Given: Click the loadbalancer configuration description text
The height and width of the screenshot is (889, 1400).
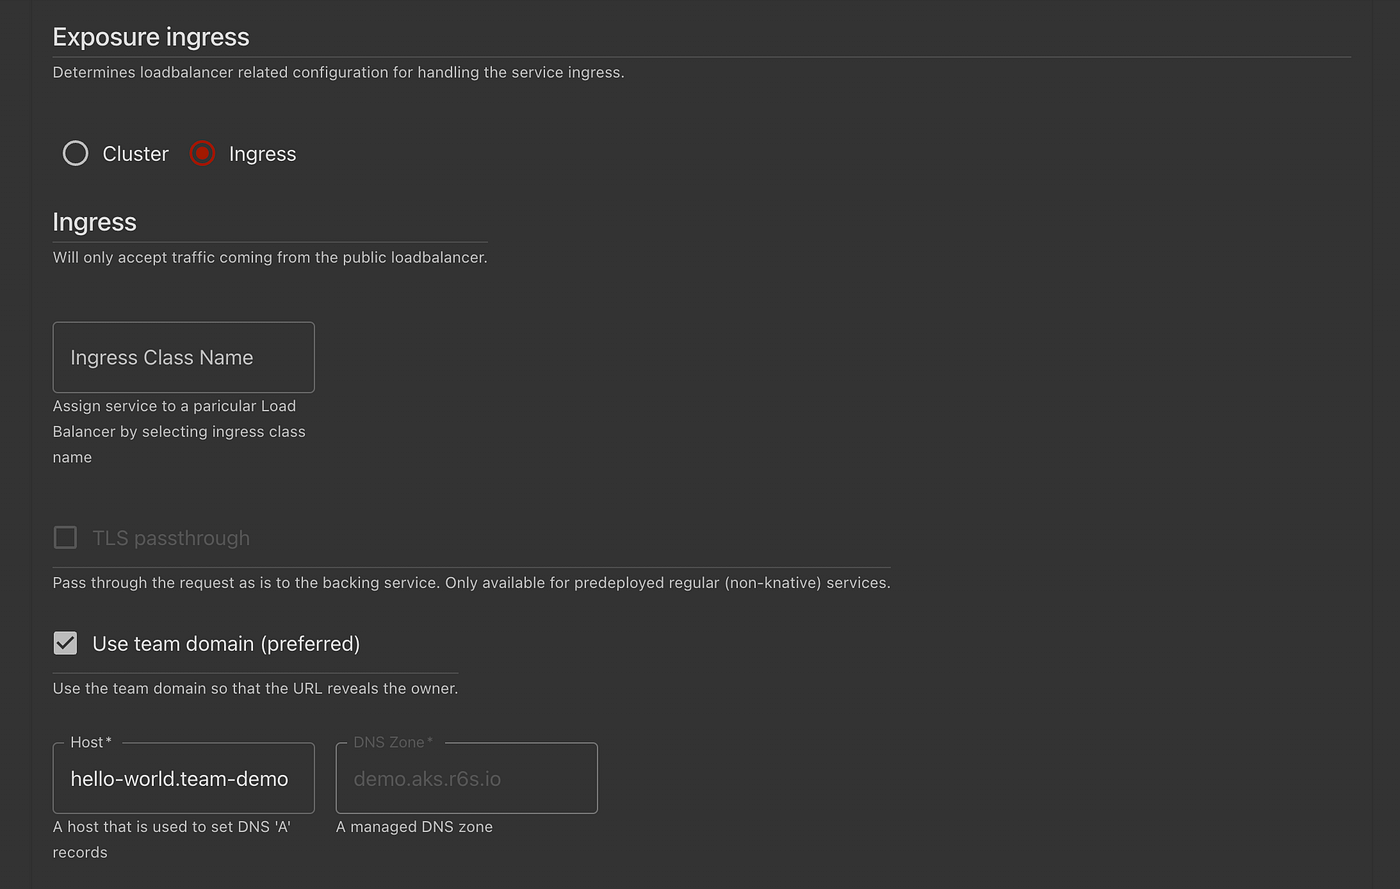Looking at the screenshot, I should [338, 72].
